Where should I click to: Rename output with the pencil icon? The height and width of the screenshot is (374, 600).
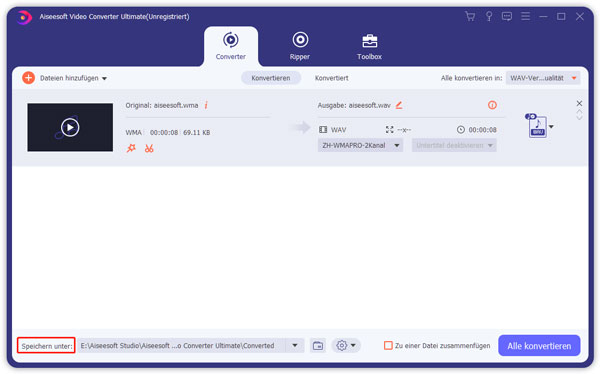[399, 105]
